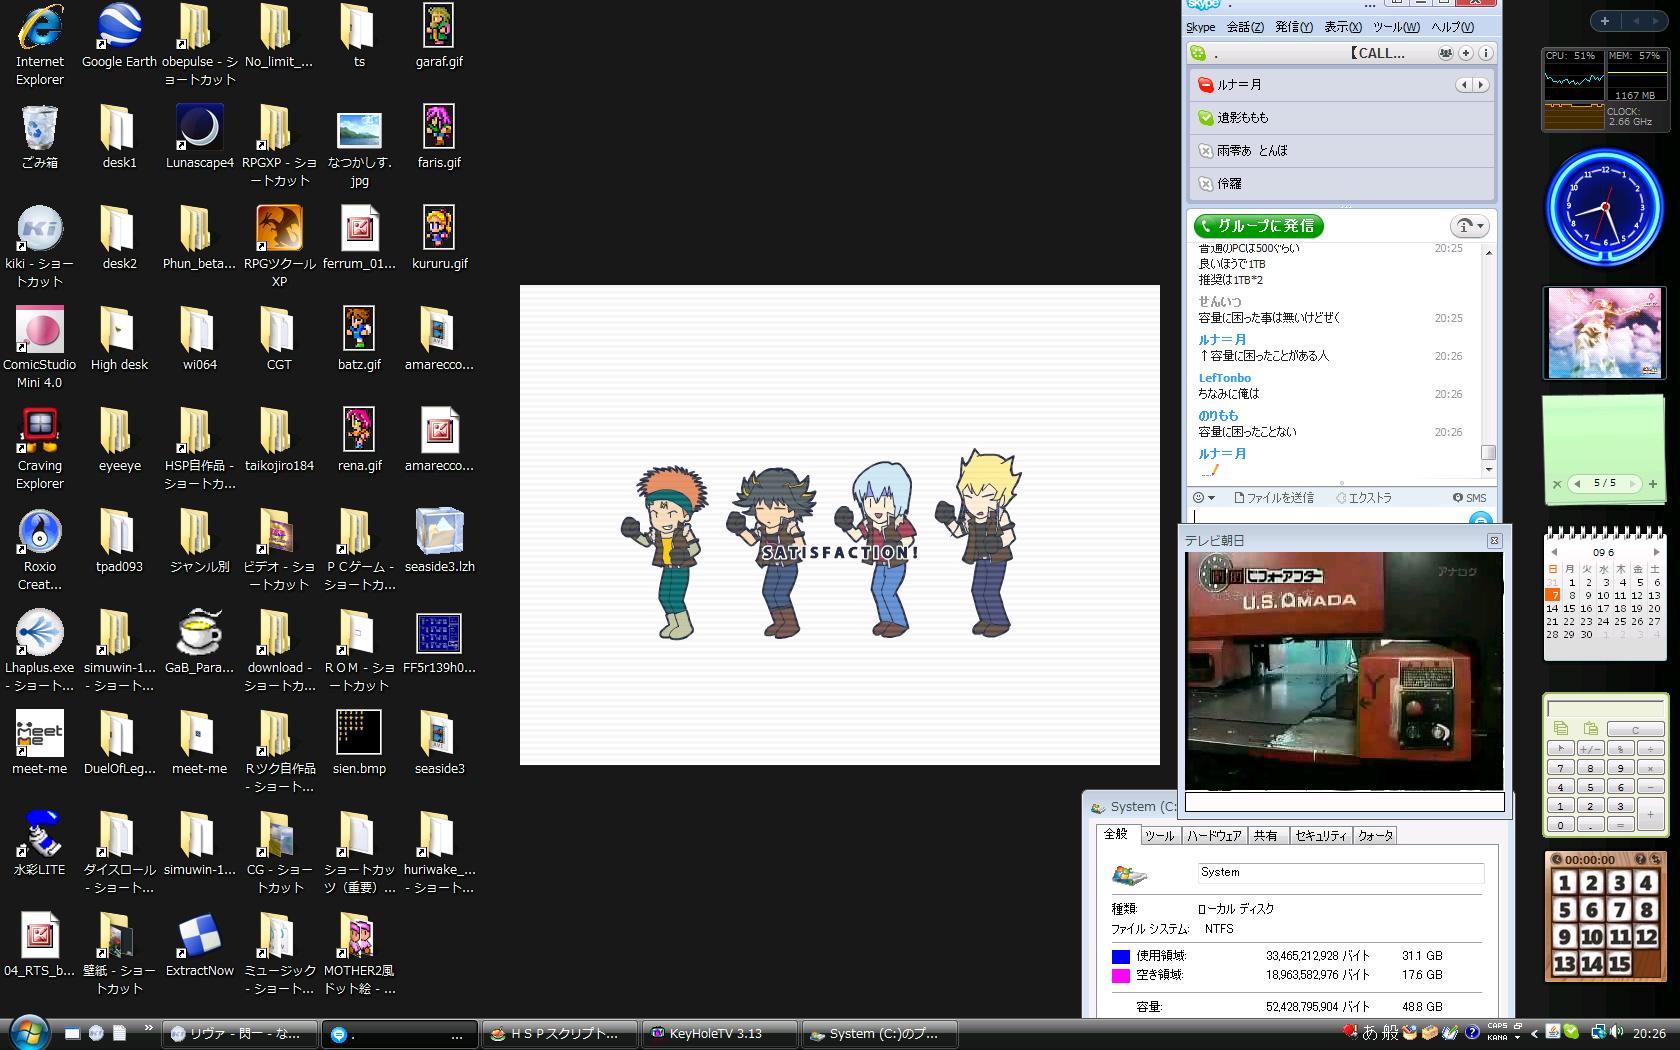Click the System volume label input field
Image resolution: width=1680 pixels, height=1050 pixels.
1340,873
